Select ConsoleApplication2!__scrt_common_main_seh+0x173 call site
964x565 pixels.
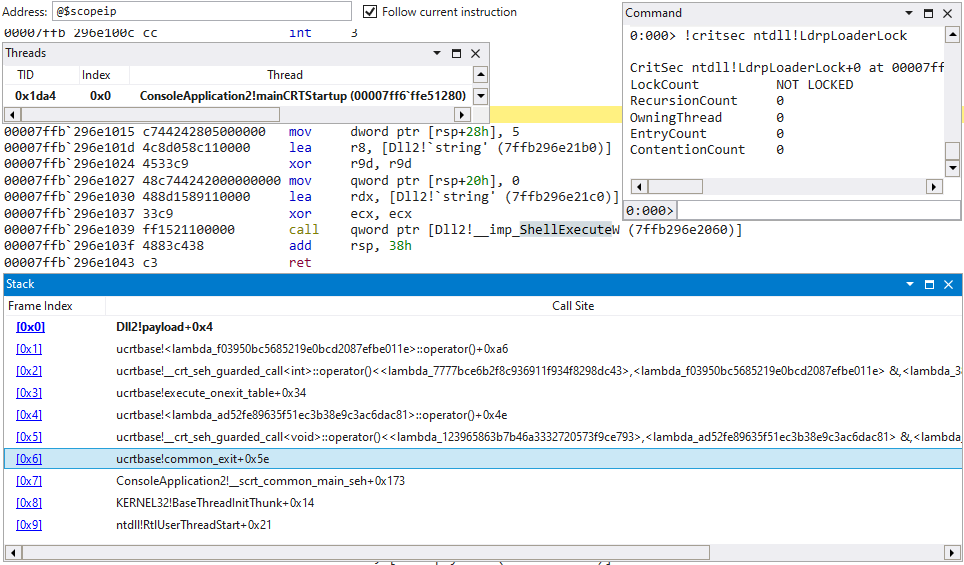[x=260, y=481]
